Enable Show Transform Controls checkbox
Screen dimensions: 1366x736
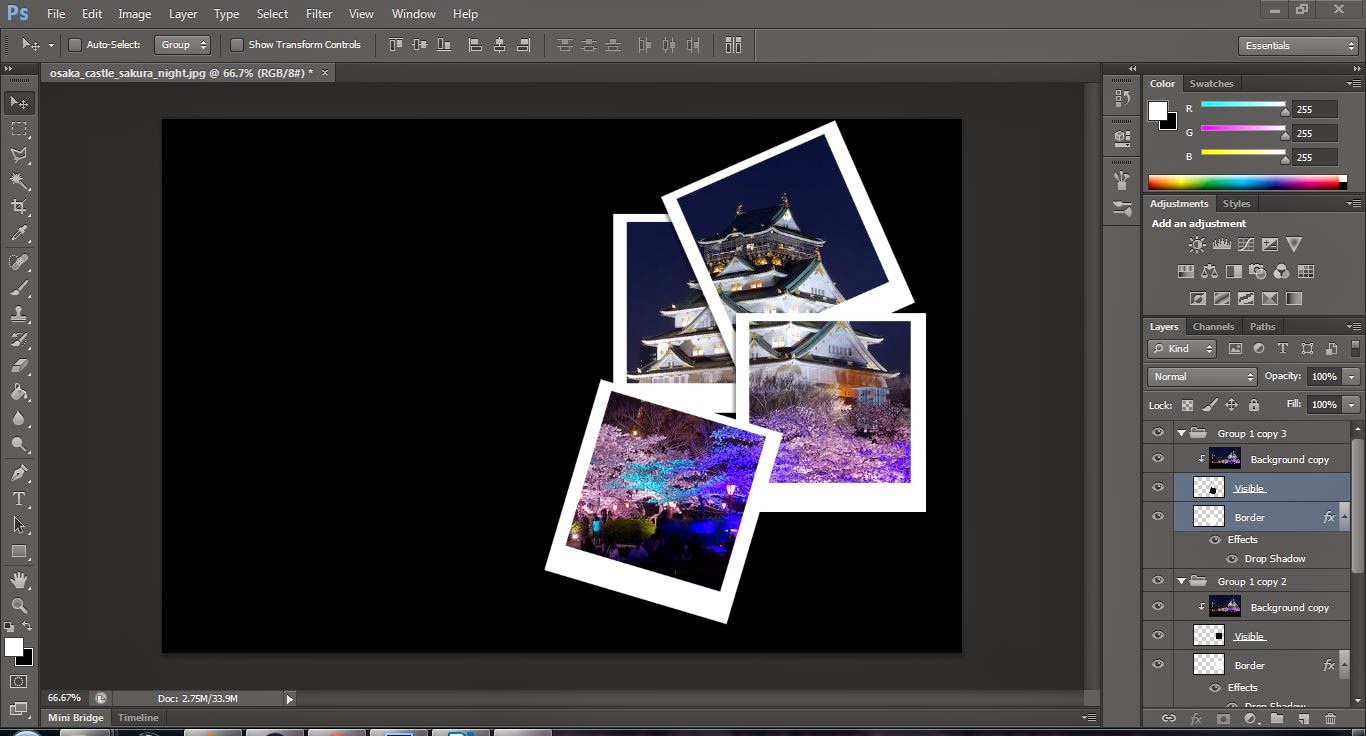tap(237, 45)
